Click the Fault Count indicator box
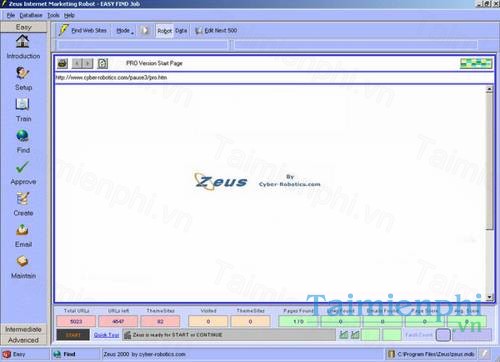Viewport: 500px width, 362px height. (x=443, y=335)
